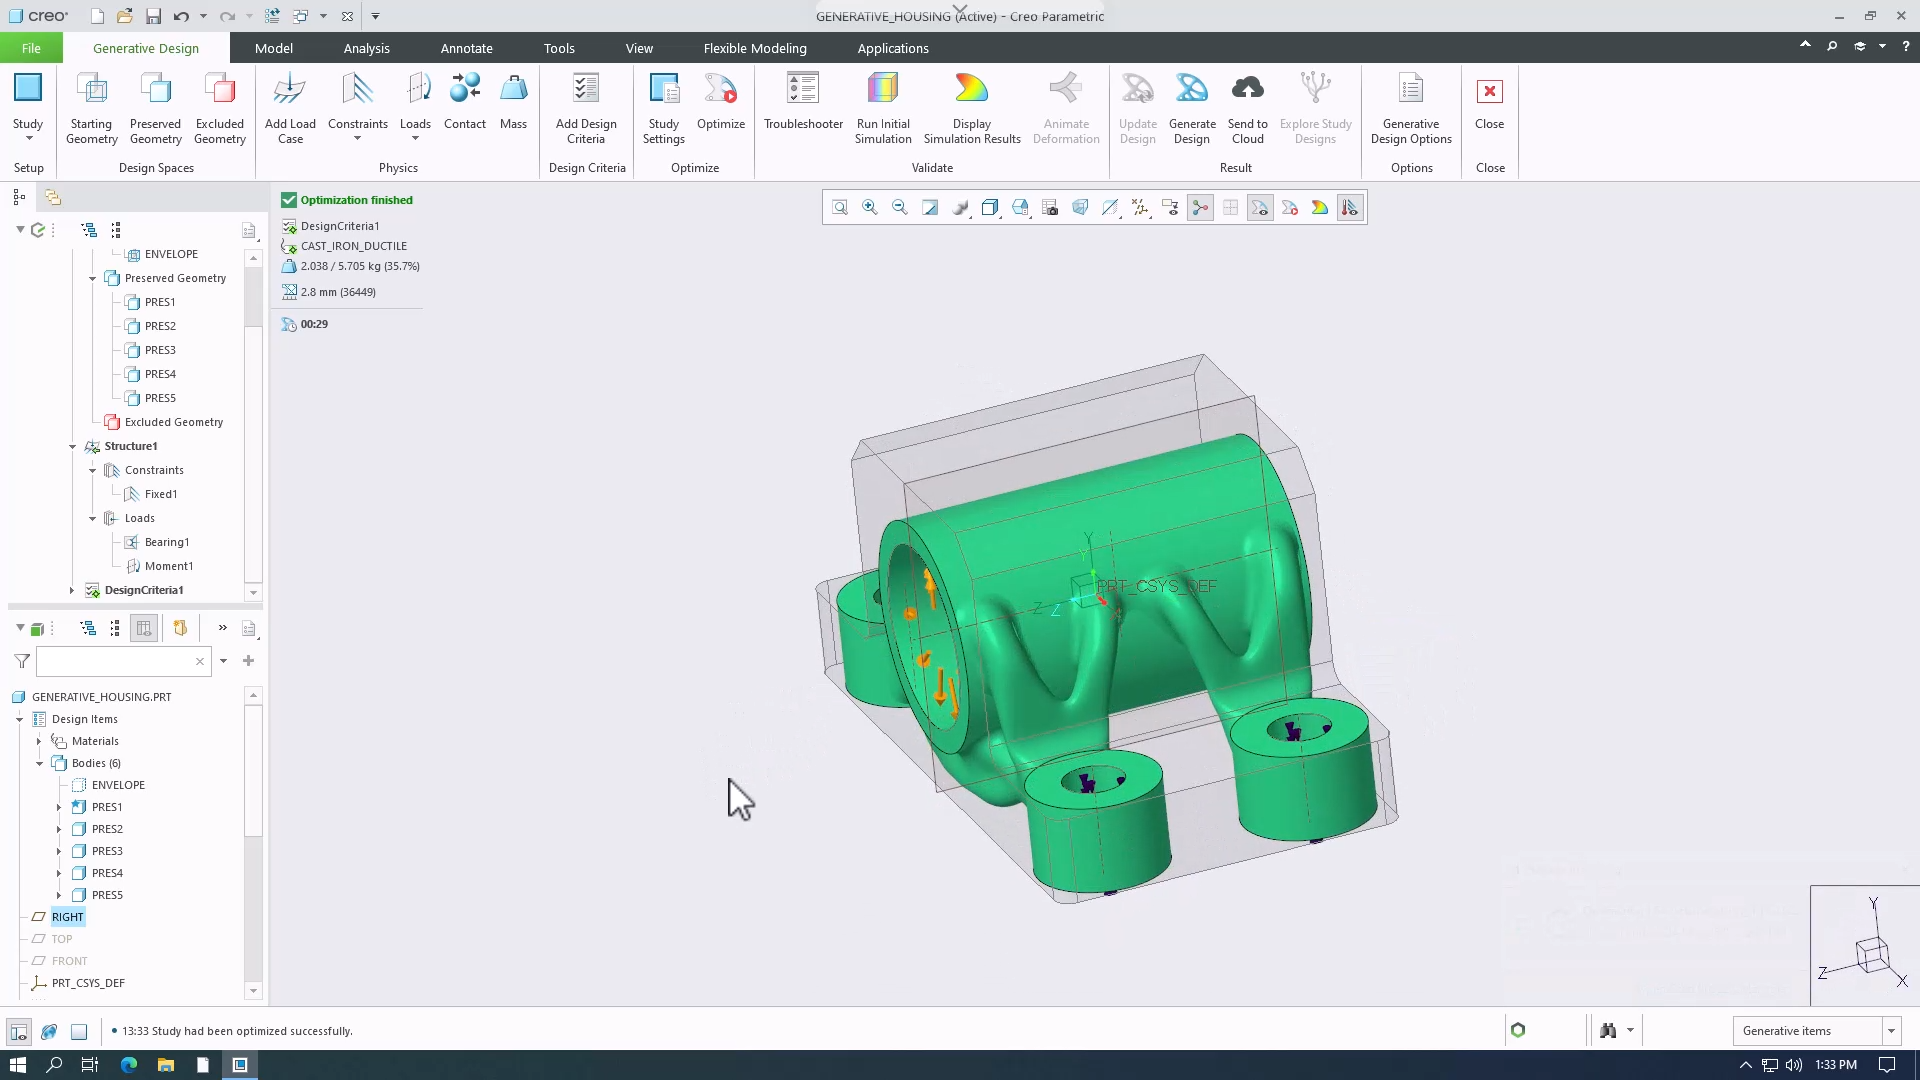Expand the DesignCriteria1 tree node
Screen dimensions: 1920x1080
point(72,590)
